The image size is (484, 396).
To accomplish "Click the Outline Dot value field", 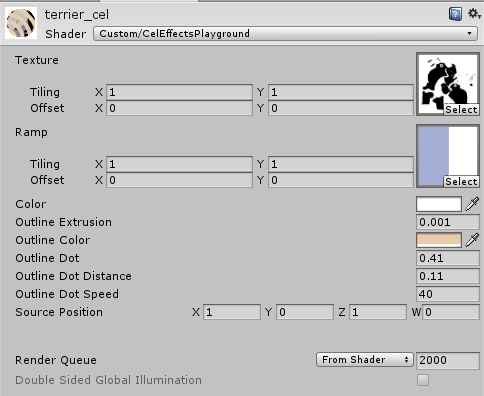I will (448, 258).
